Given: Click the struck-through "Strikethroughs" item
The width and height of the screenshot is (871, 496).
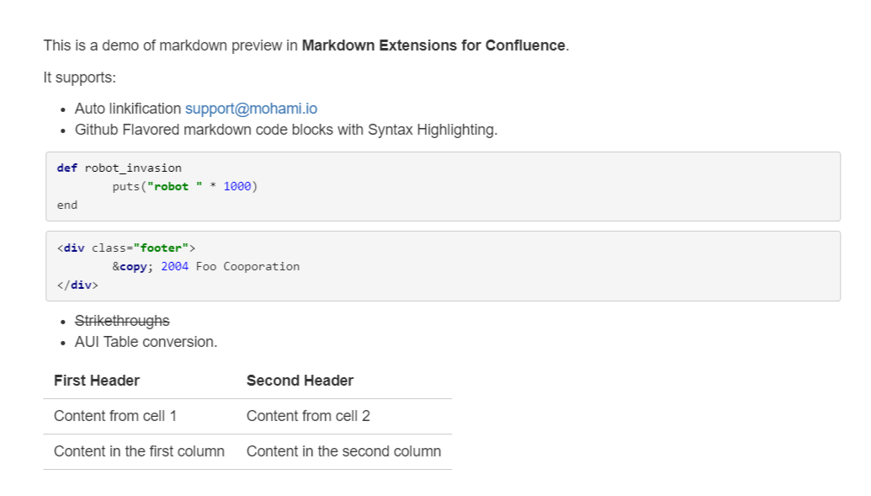Looking at the screenshot, I should (122, 320).
